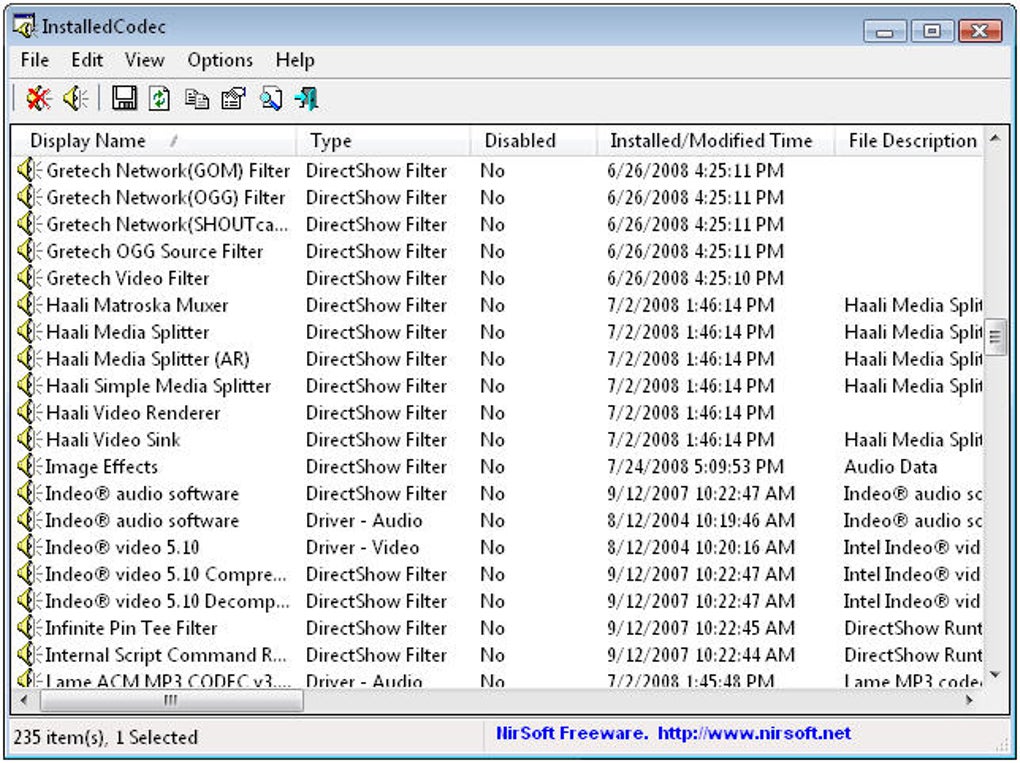Click the speaker icon beside Indeo® video 5.10

29,547
